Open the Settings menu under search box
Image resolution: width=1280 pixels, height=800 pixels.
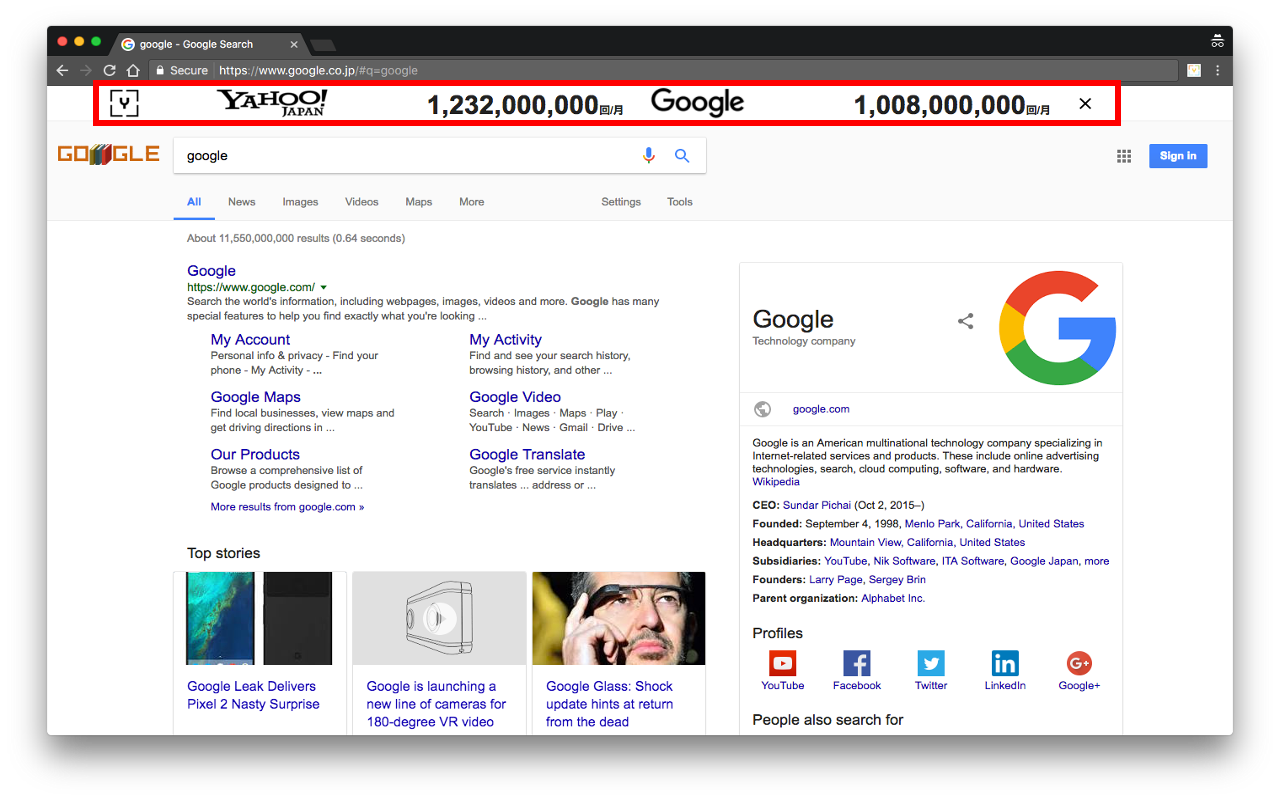tap(621, 202)
